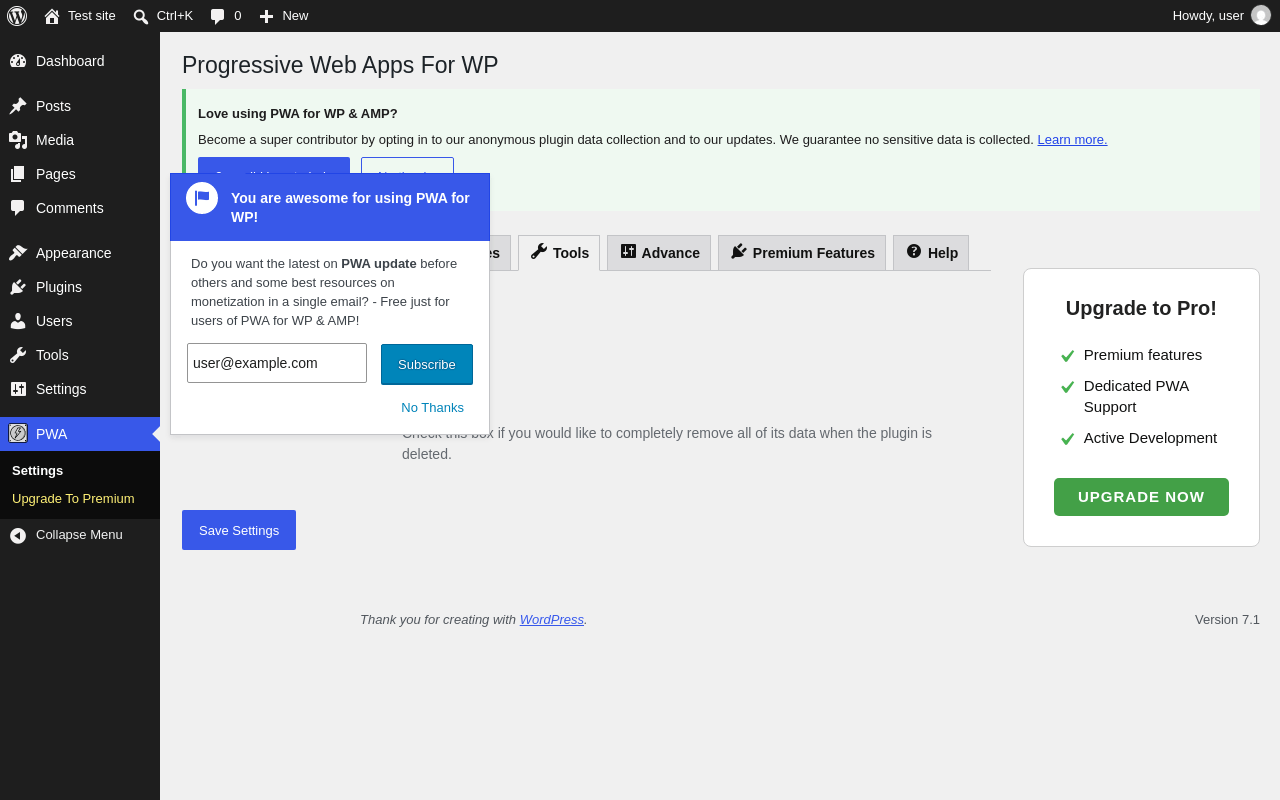Screen dimensions: 1280x800
Task: Click the You are awesome popup title
Action: click(351, 207)
